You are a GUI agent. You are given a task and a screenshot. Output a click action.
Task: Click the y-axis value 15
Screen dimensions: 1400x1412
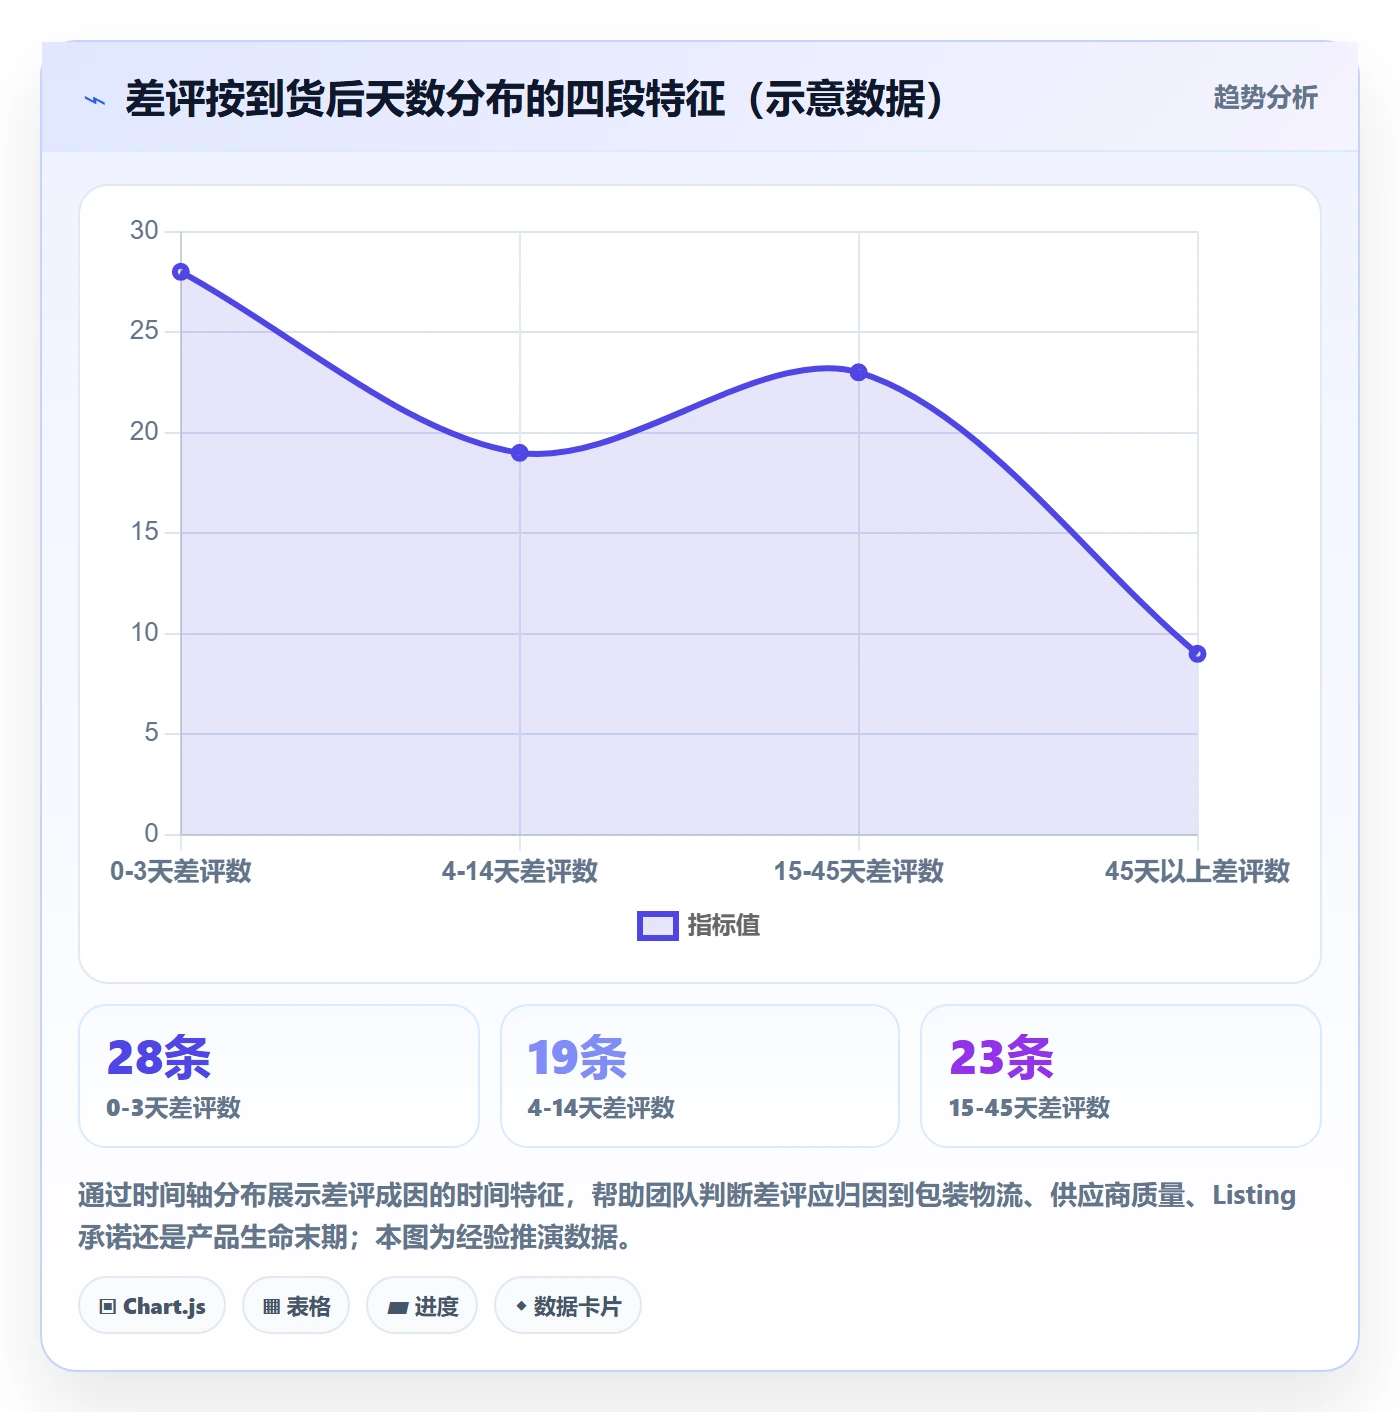tap(144, 532)
